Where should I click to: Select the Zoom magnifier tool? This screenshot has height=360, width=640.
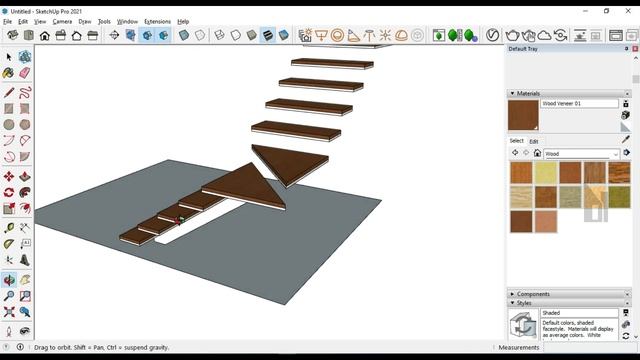coord(9,296)
